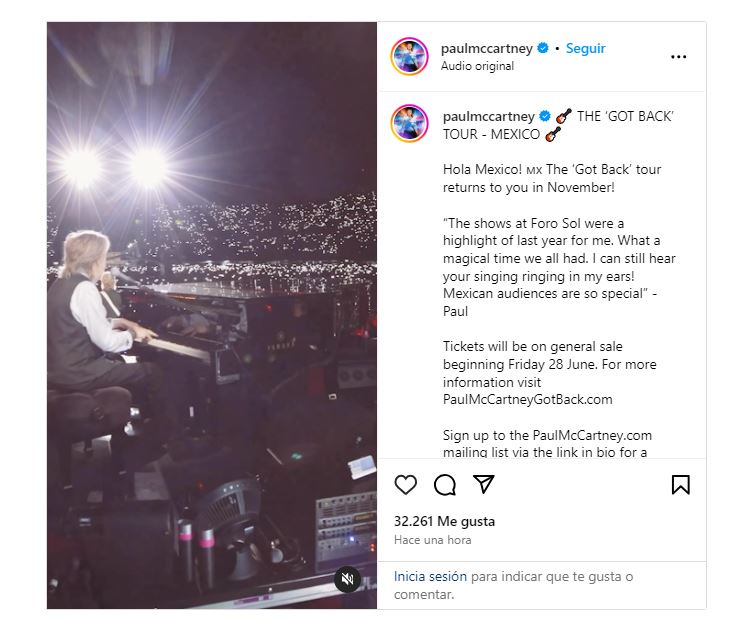View who liked via 32.261 Me gusta

(x=444, y=521)
